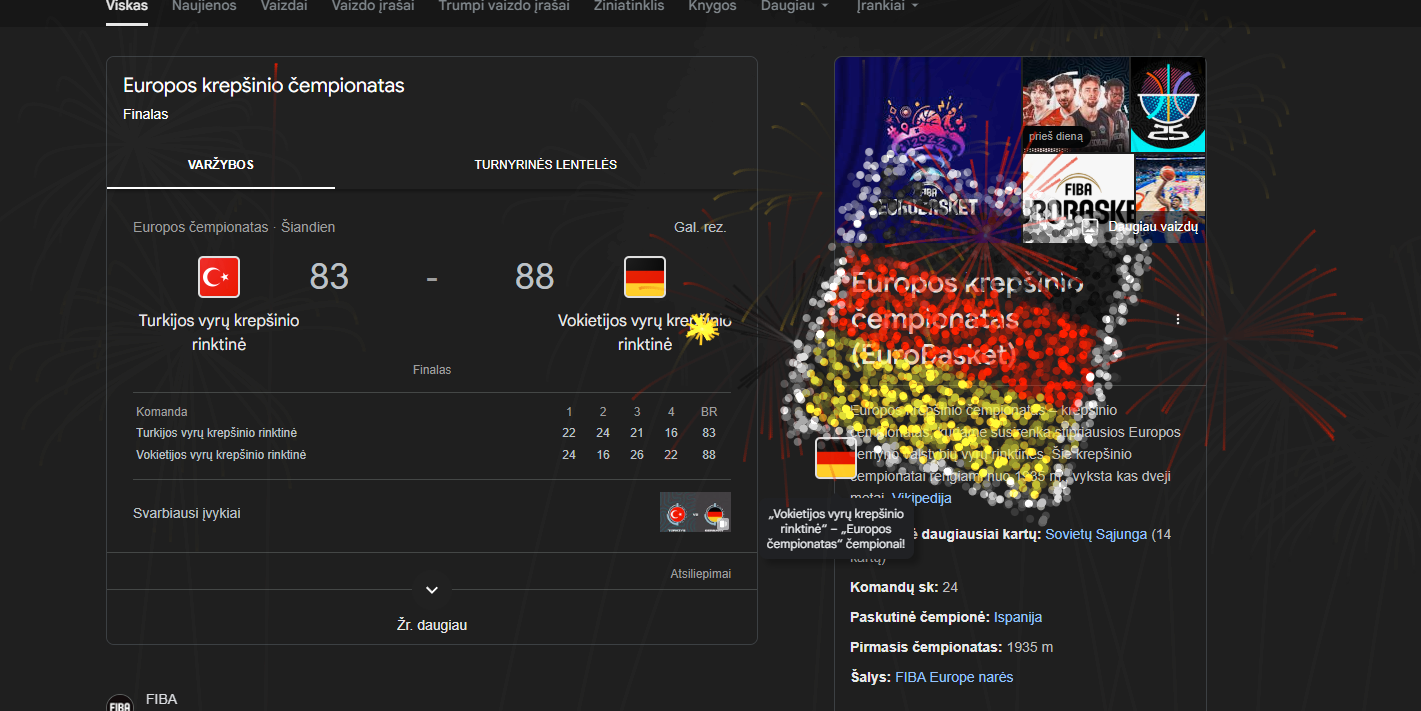Open the FIBA Europe narės link
The image size is (1421, 711).
pos(954,677)
